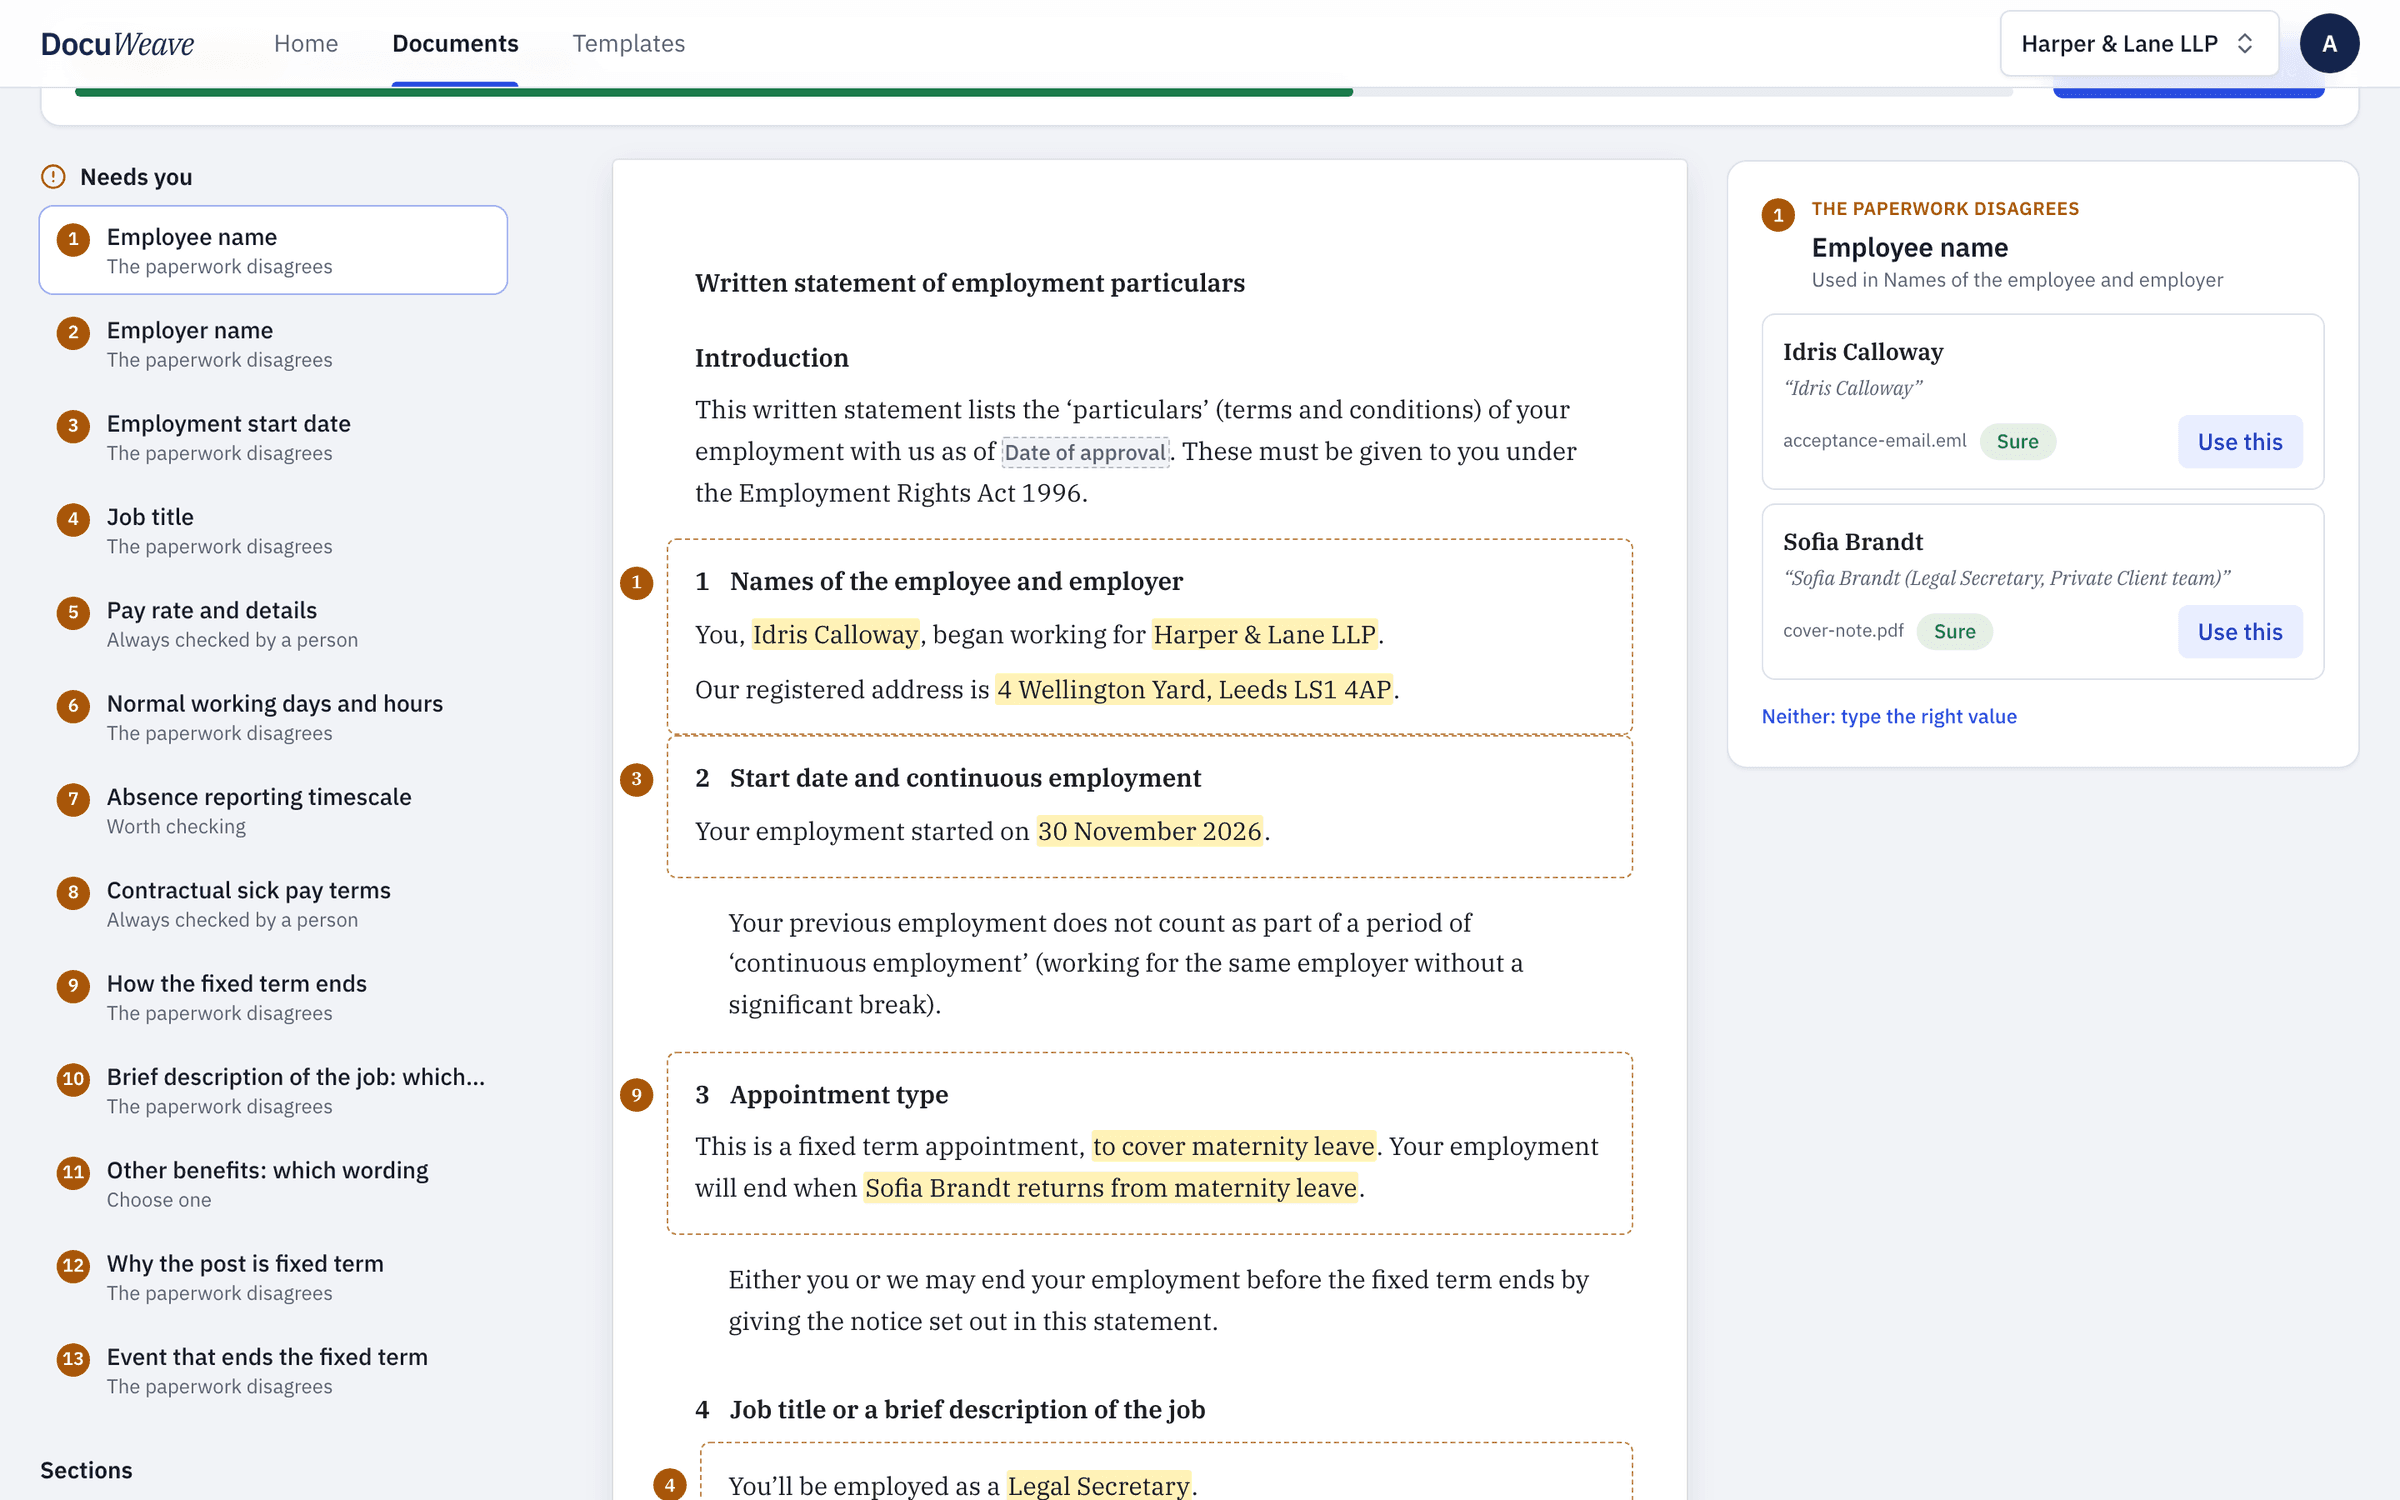Click Sure badge on Idris Calloway card
Viewport: 2400px width, 1500px height.
2017,442
